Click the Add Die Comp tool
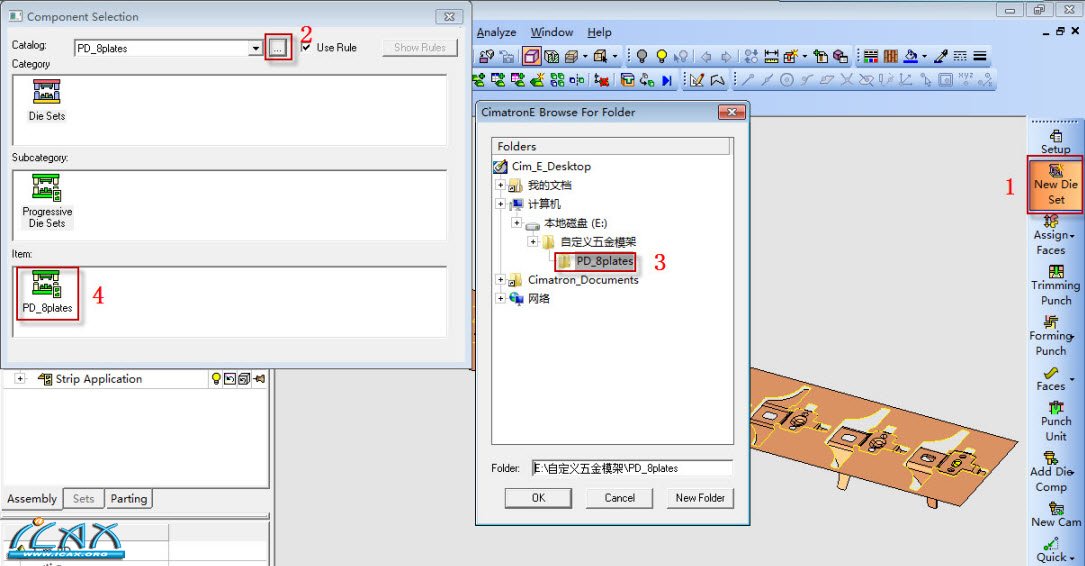The height and width of the screenshot is (566, 1085). 1051,472
